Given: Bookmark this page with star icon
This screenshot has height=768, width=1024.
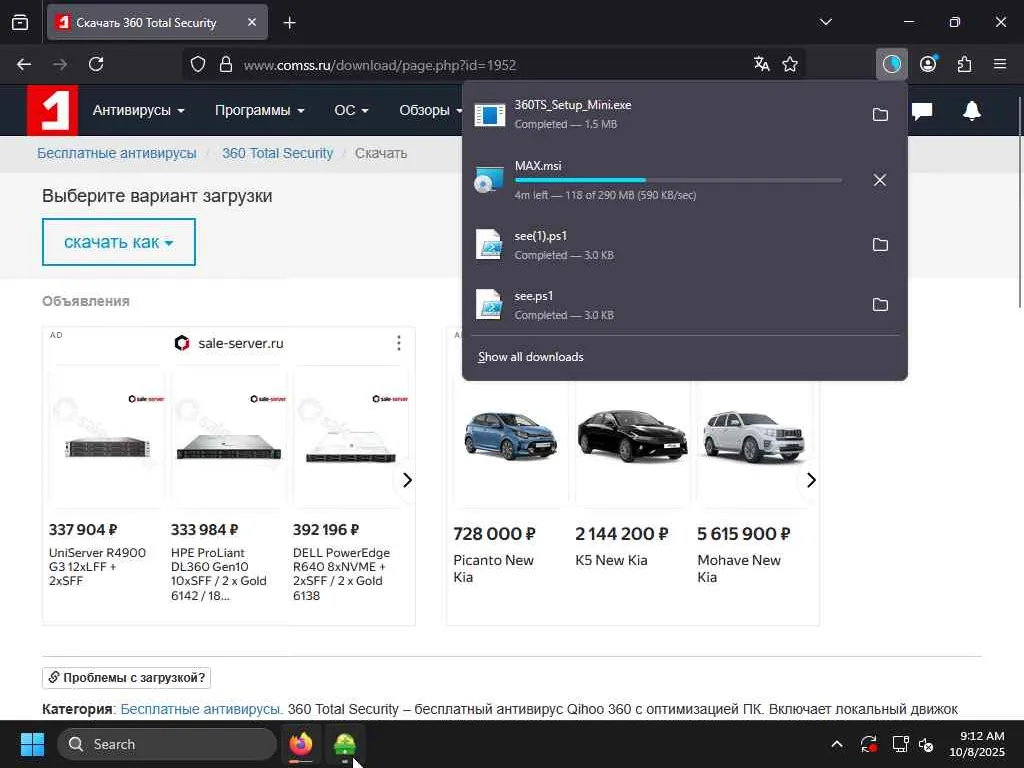Looking at the screenshot, I should point(790,64).
